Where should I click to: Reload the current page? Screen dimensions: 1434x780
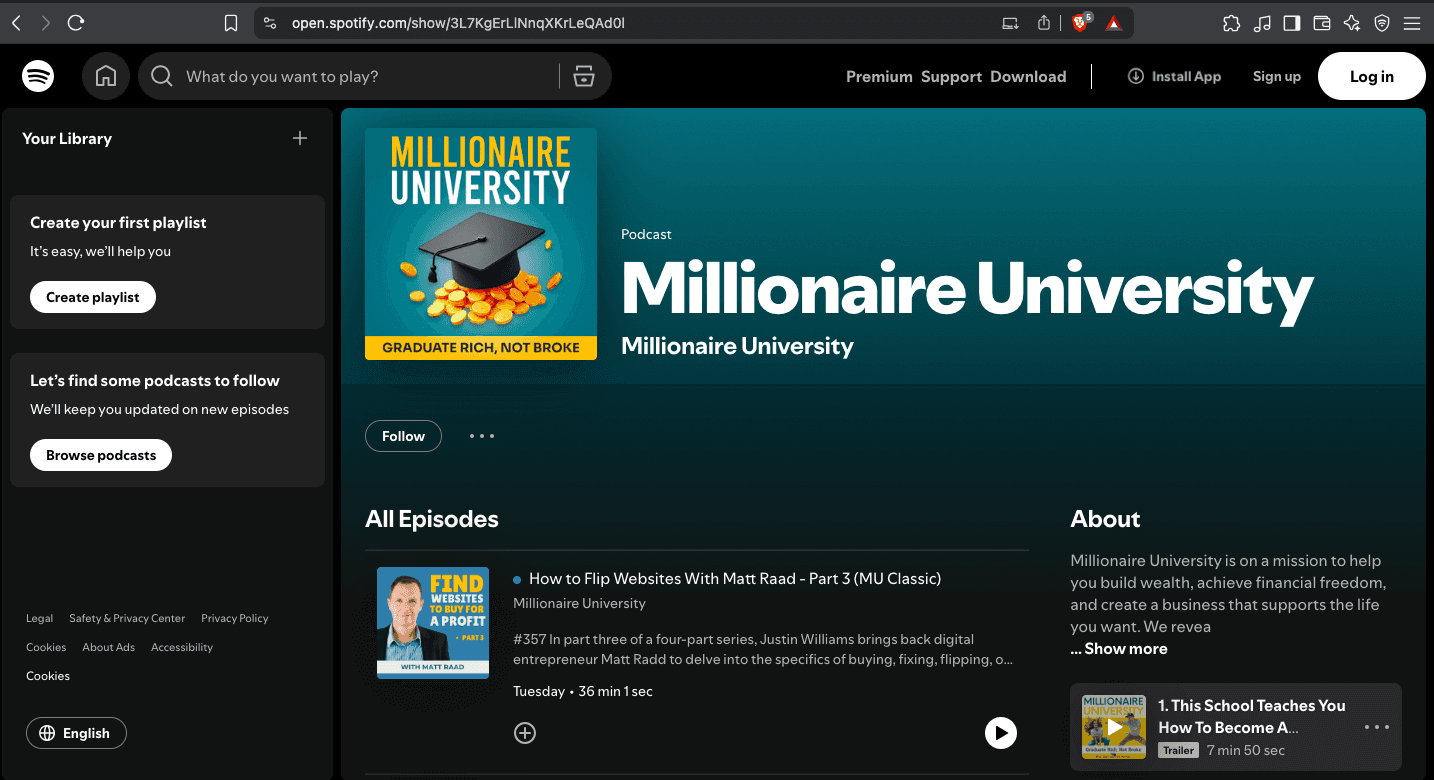point(76,22)
